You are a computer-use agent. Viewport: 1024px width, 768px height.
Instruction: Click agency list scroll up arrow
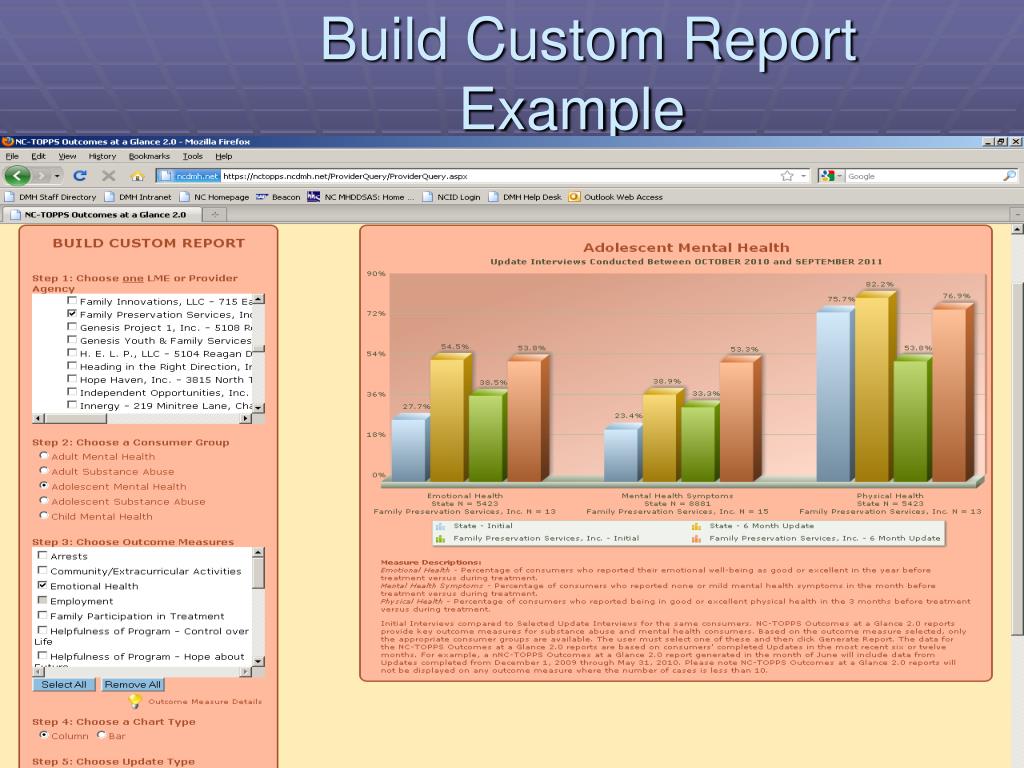tap(259, 299)
